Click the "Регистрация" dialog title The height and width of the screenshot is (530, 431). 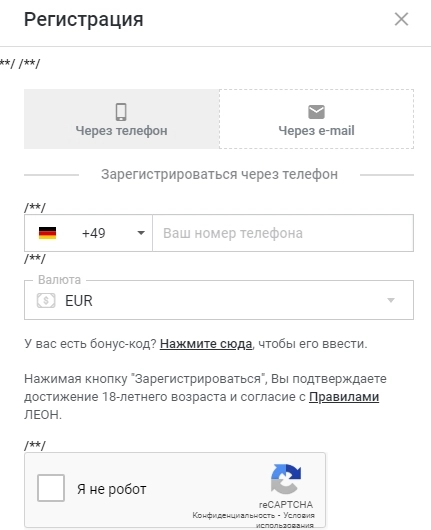84,20
